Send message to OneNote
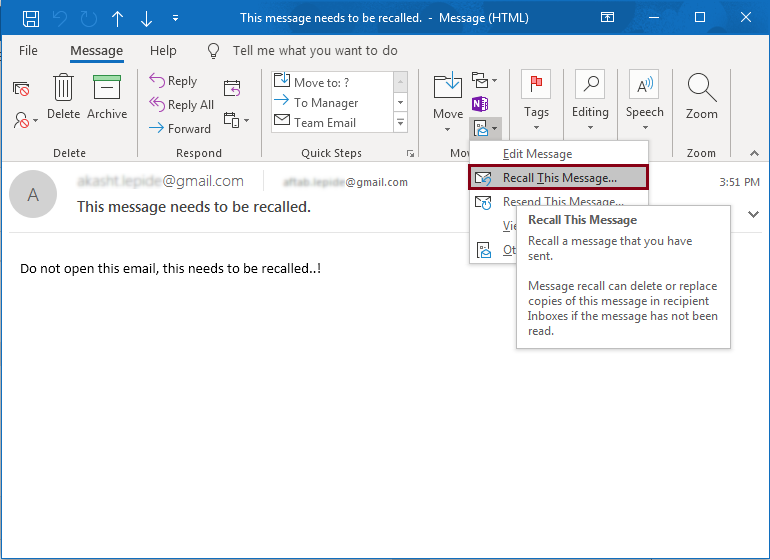The image size is (770, 560). click(480, 103)
